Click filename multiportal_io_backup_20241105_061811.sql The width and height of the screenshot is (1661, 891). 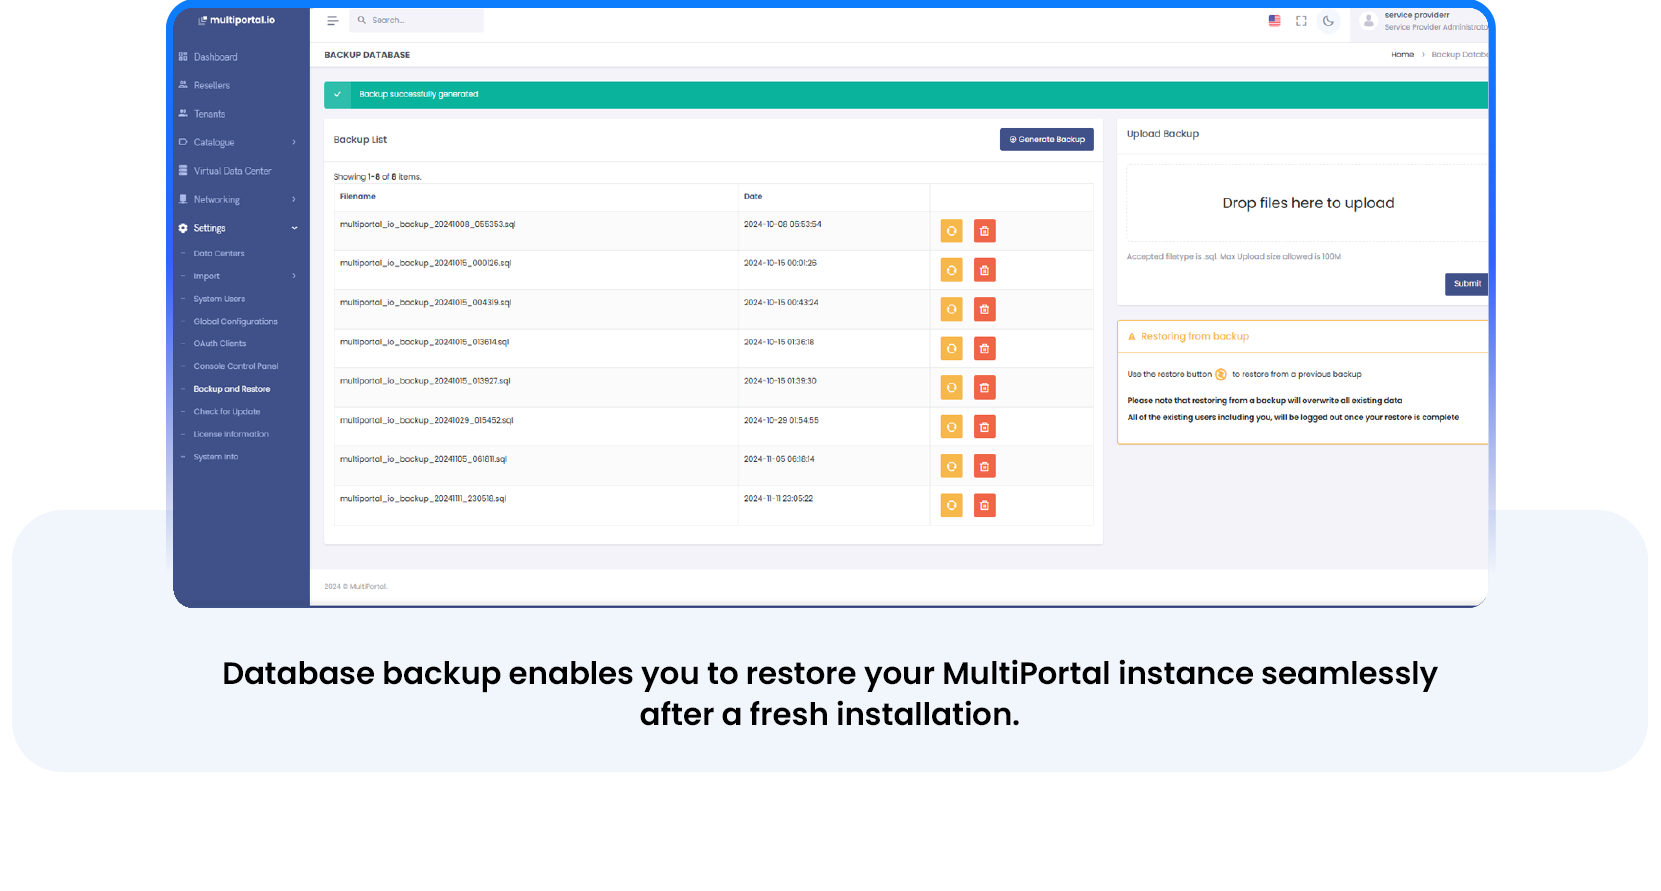point(423,460)
